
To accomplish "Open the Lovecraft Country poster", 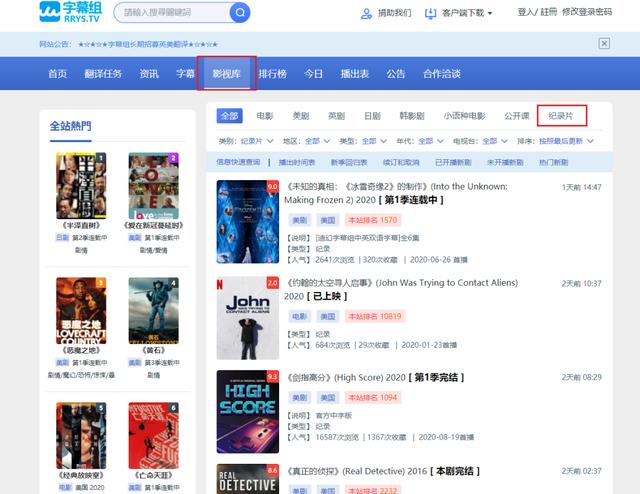I will (81, 311).
